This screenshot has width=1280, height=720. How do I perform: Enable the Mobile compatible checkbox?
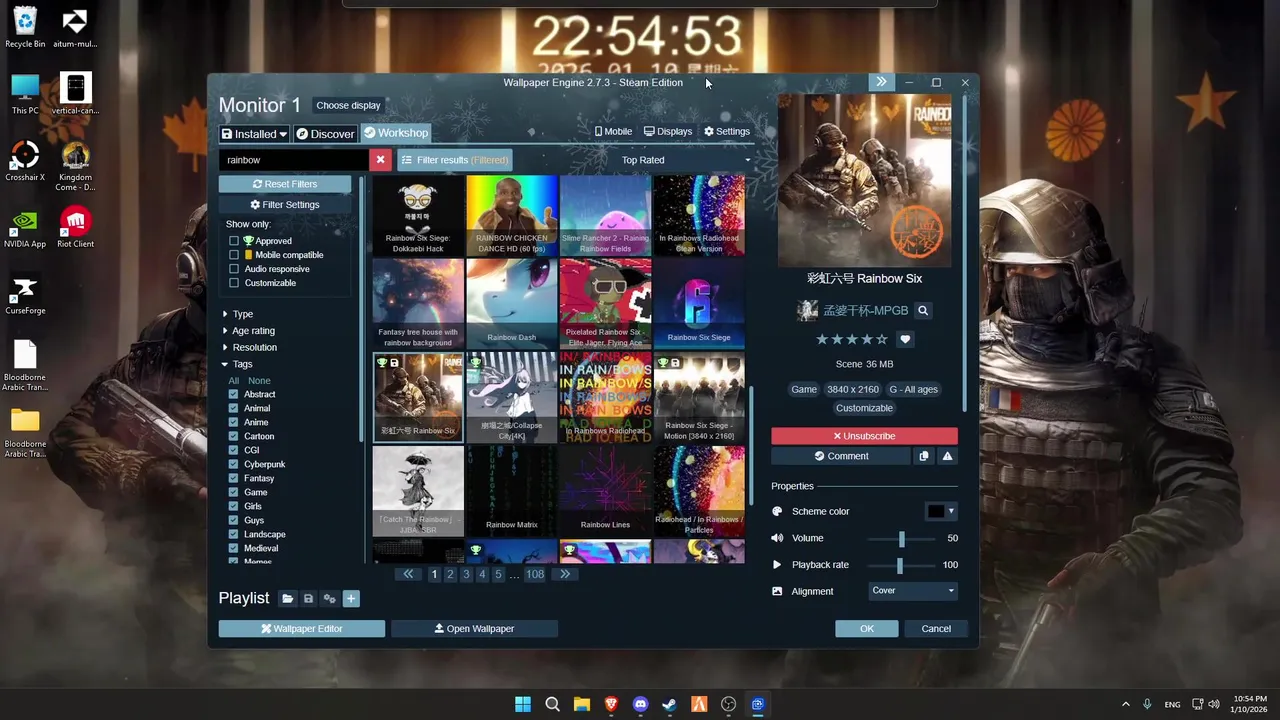click(x=234, y=255)
